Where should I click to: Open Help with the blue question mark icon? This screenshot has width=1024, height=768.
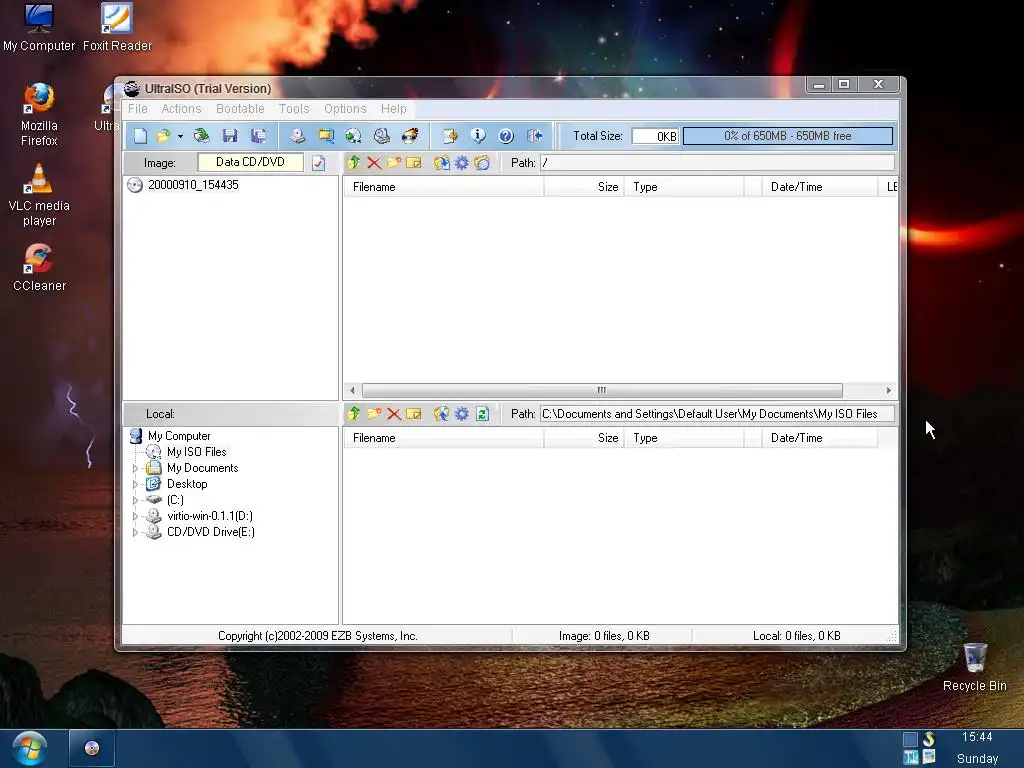point(506,136)
